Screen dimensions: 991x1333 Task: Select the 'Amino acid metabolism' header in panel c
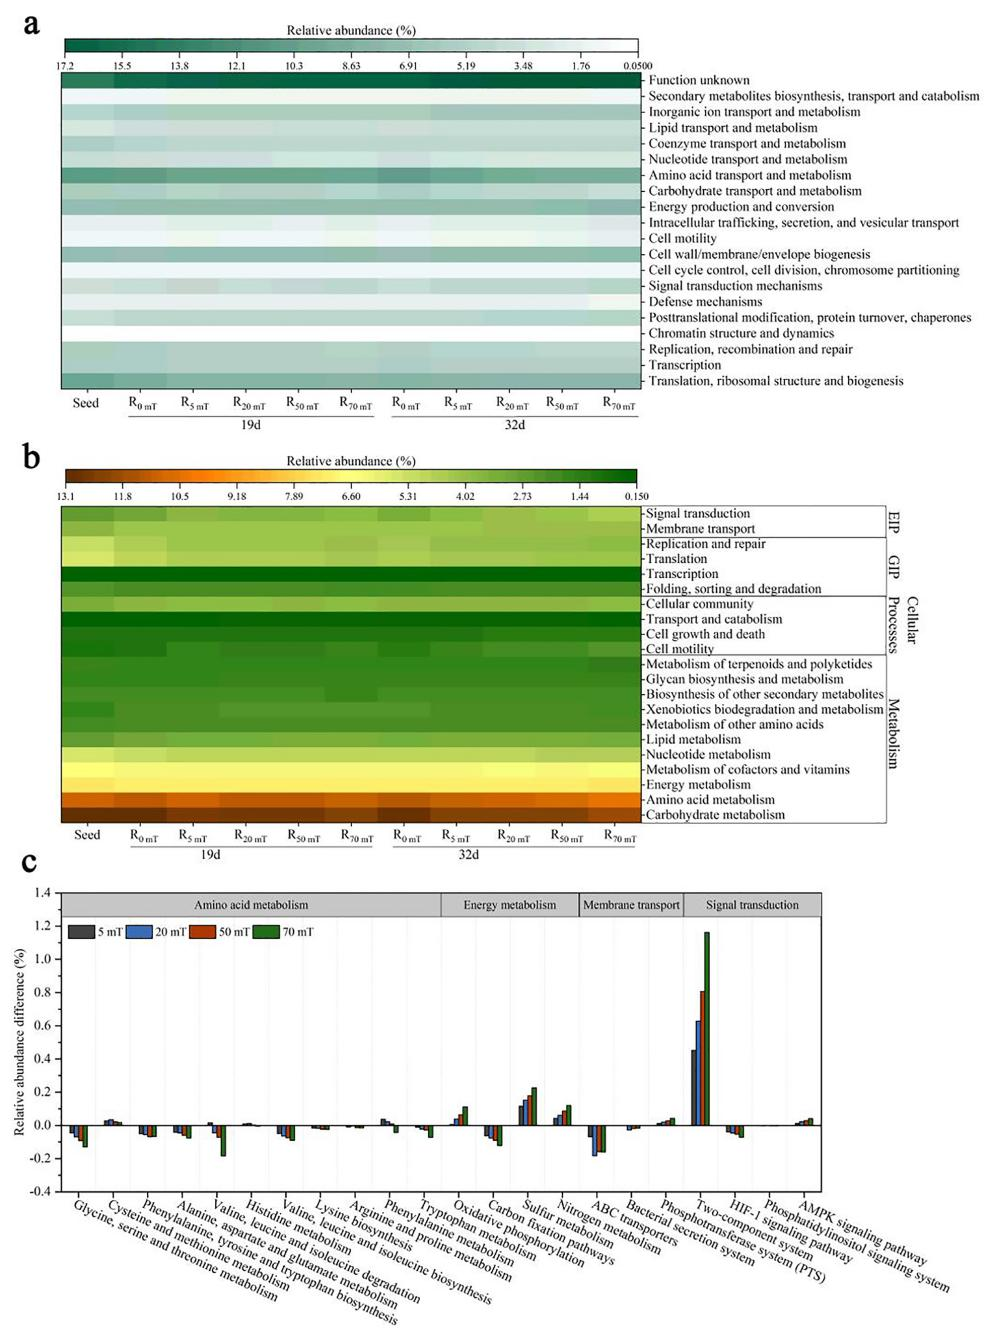pyautogui.click(x=251, y=905)
